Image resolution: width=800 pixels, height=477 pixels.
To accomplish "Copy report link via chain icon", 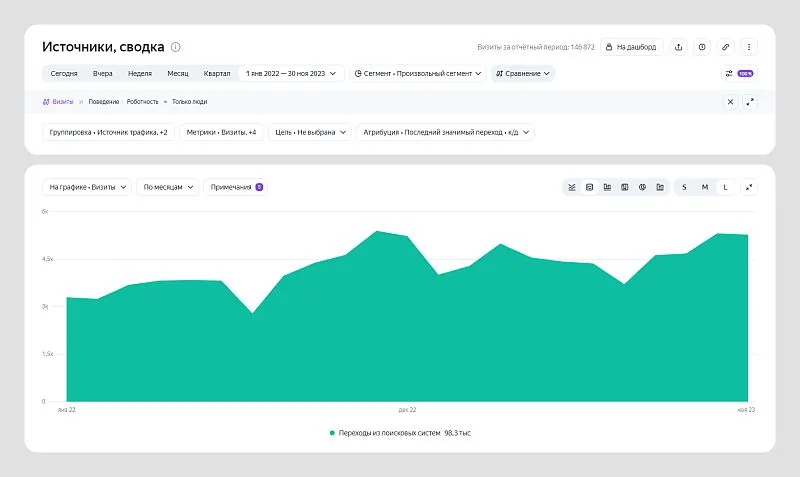I will [x=726, y=47].
